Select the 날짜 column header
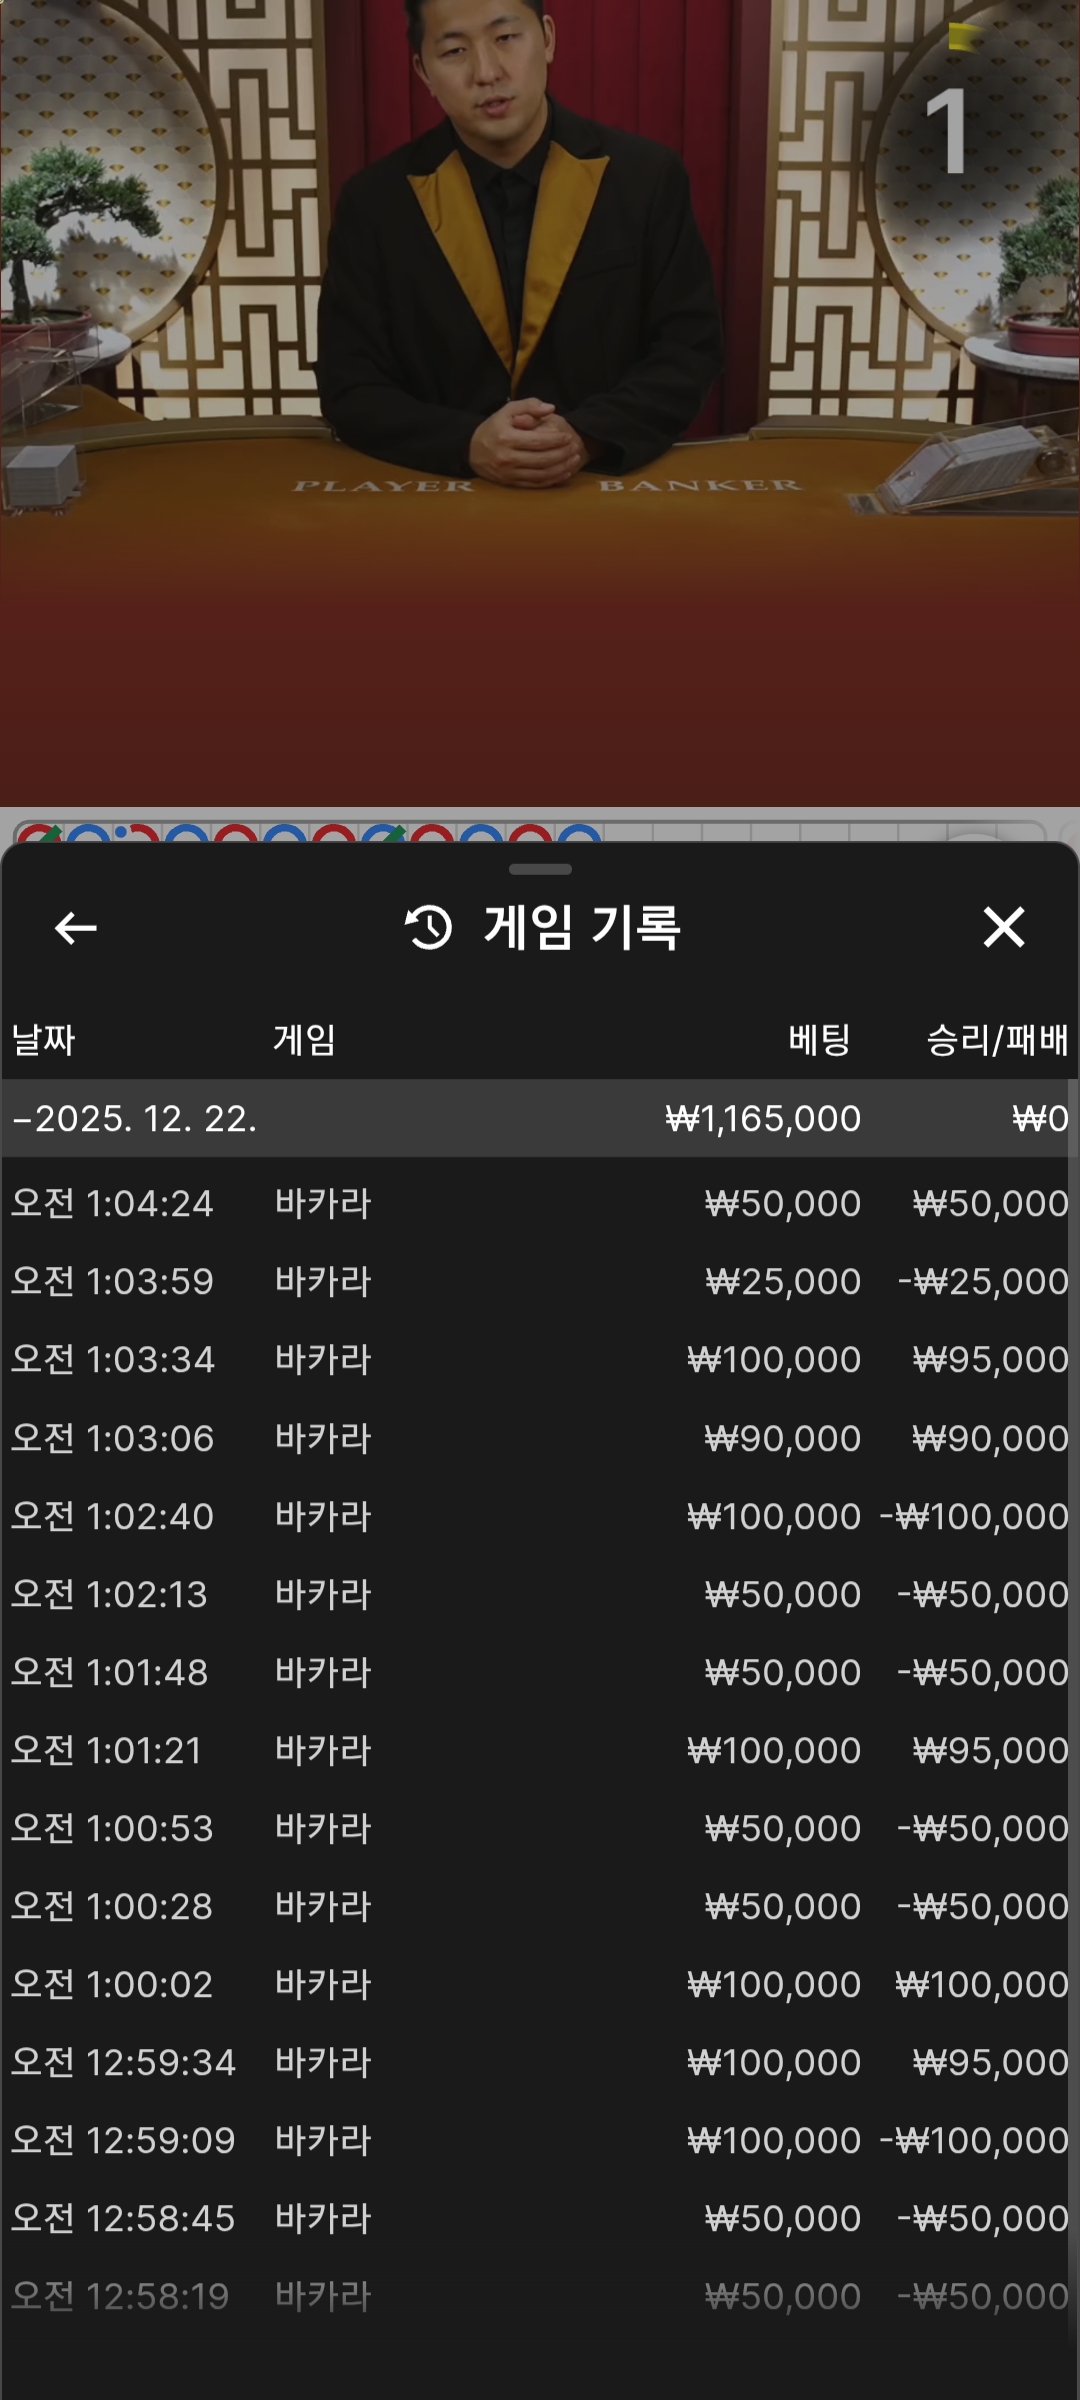The image size is (1080, 2400). 44,1040
